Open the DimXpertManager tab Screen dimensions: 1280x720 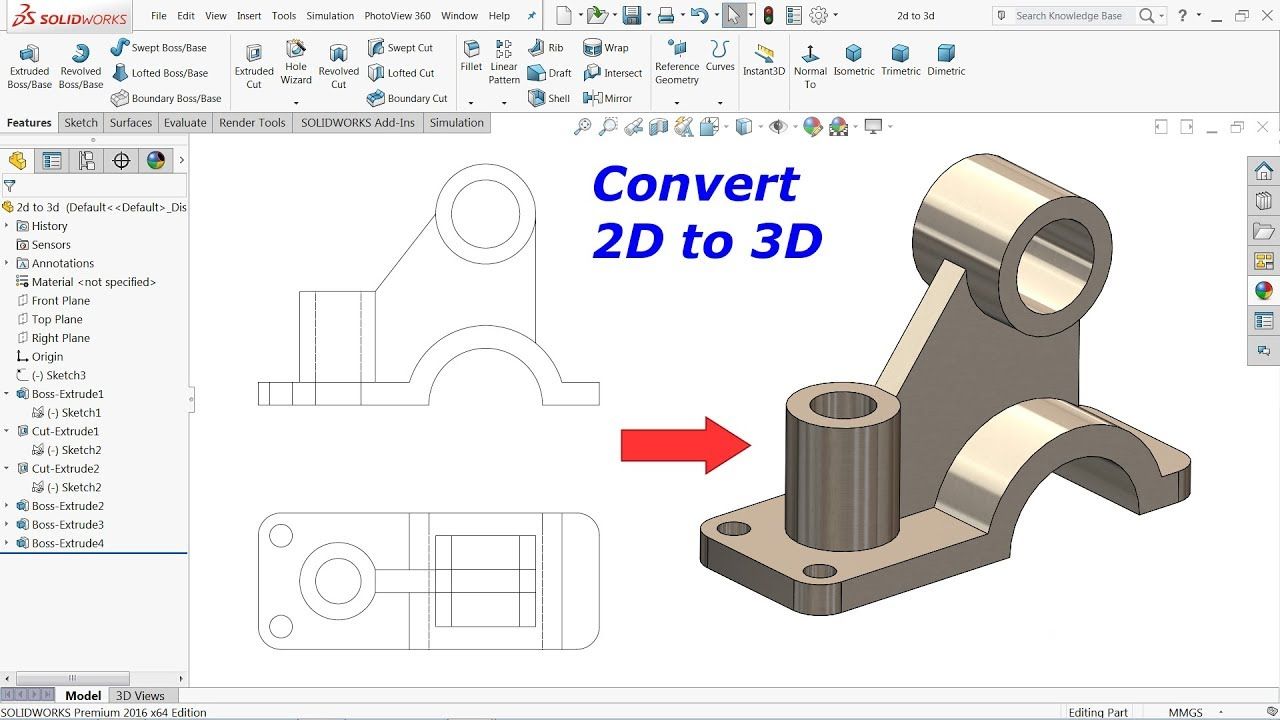pos(121,160)
